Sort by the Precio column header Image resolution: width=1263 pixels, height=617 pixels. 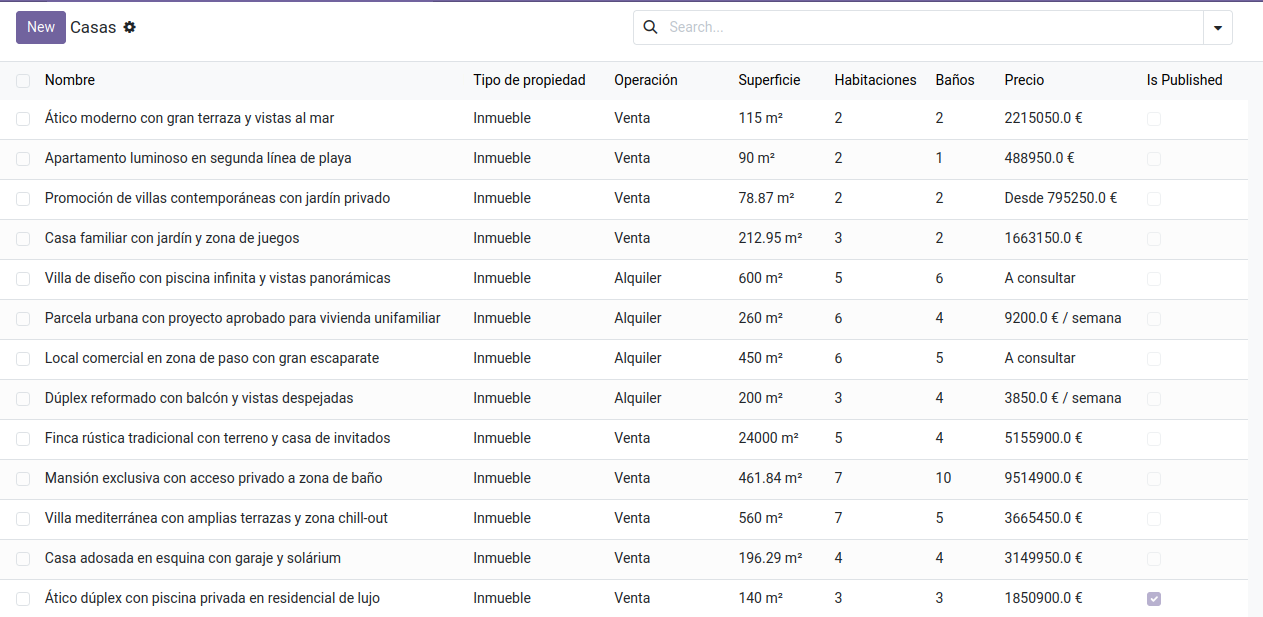tap(1024, 80)
